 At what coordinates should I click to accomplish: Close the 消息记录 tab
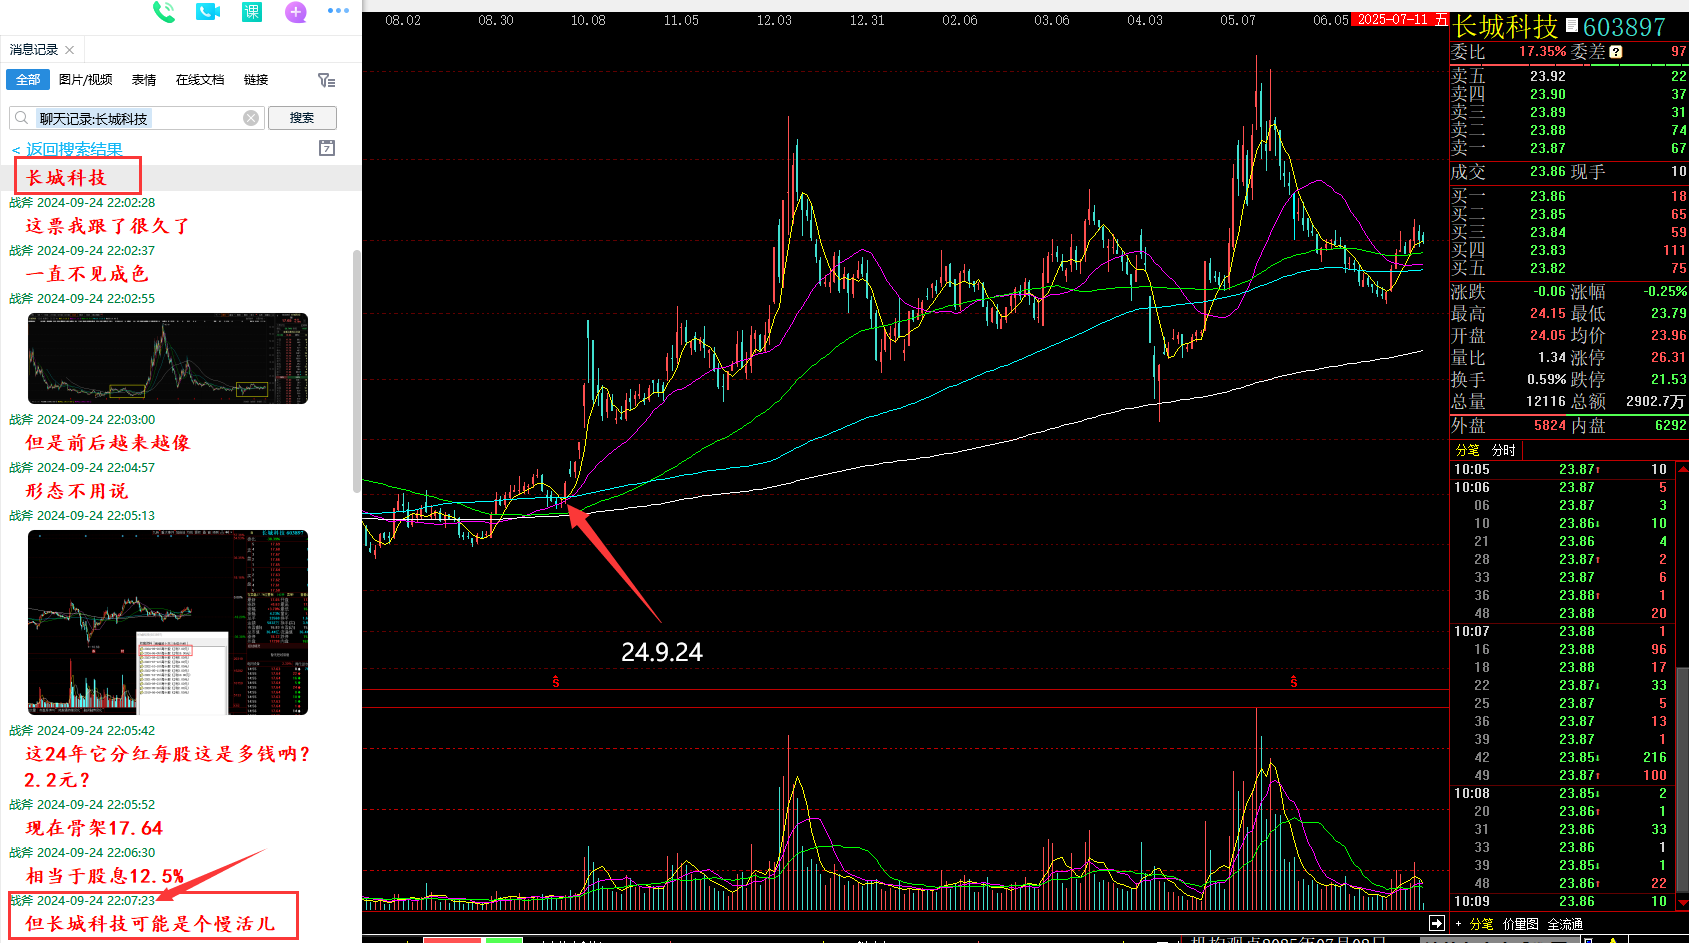click(x=69, y=50)
